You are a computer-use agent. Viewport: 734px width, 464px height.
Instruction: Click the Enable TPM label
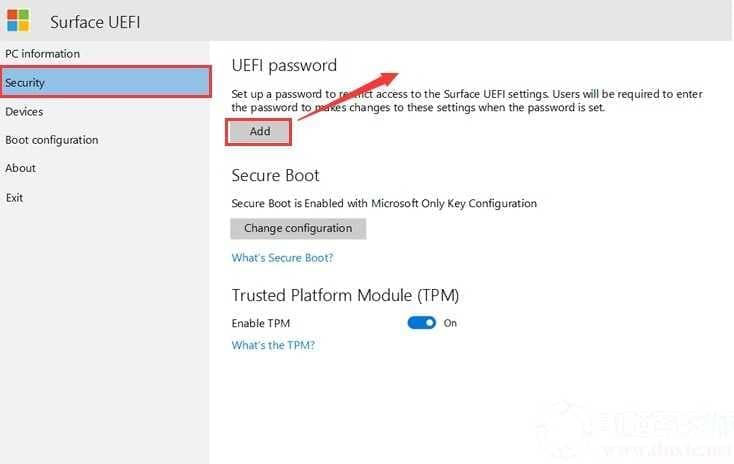[x=261, y=323]
